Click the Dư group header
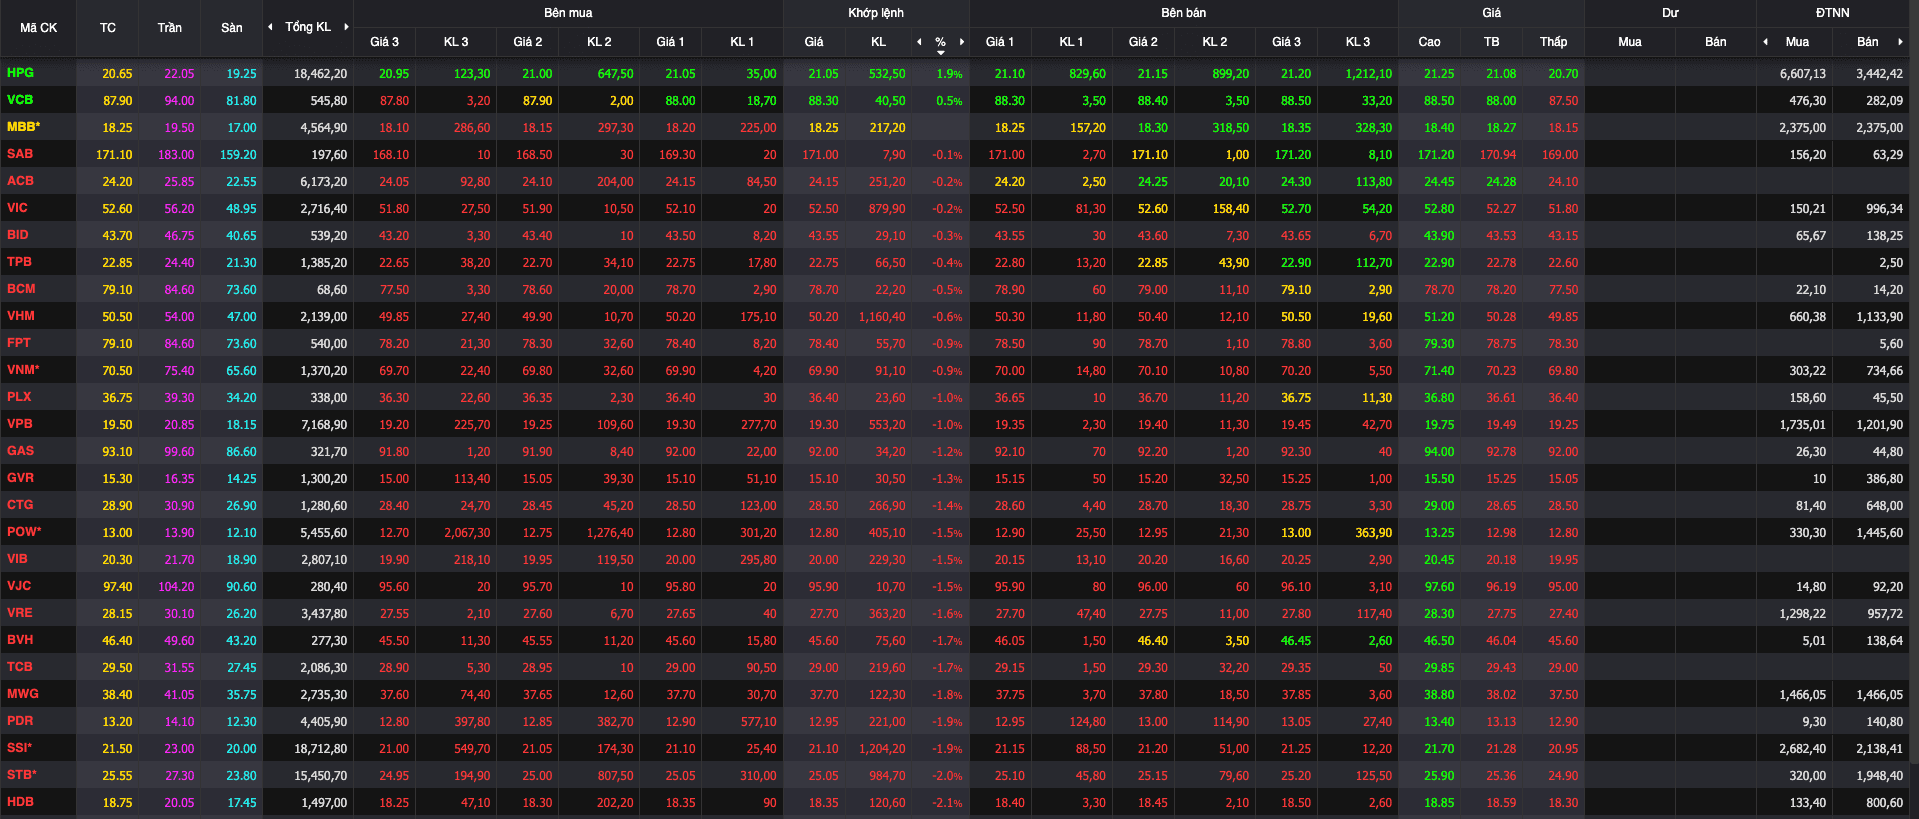The image size is (1919, 819). tap(1670, 13)
